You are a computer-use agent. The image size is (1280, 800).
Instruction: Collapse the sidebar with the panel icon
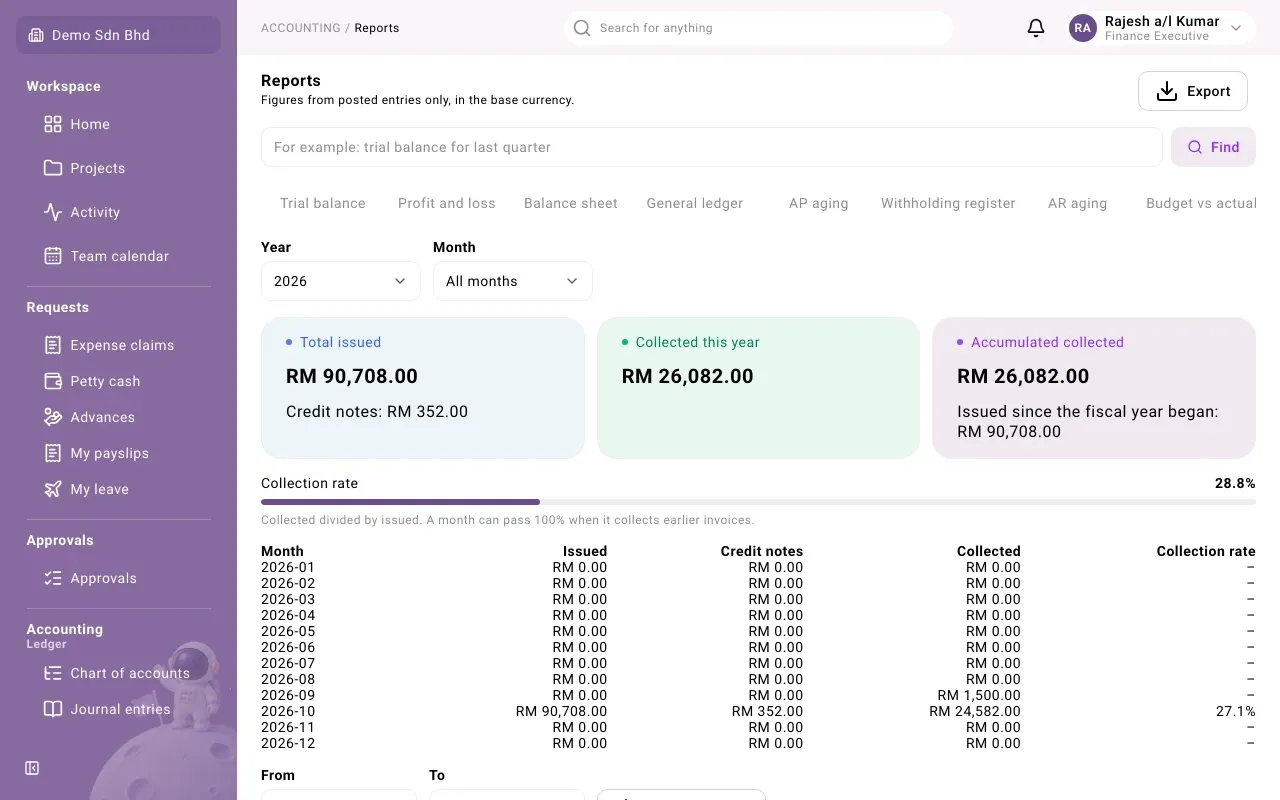pyautogui.click(x=32, y=768)
